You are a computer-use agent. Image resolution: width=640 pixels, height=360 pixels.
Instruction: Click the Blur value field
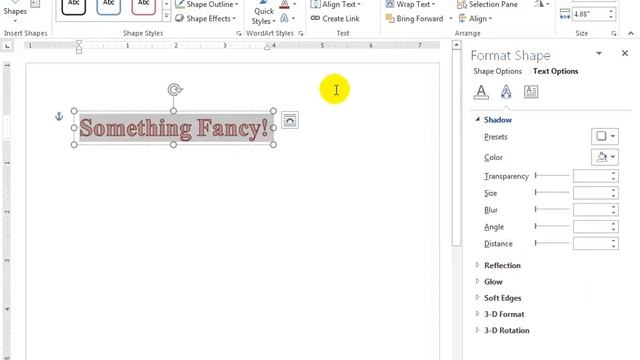591,209
